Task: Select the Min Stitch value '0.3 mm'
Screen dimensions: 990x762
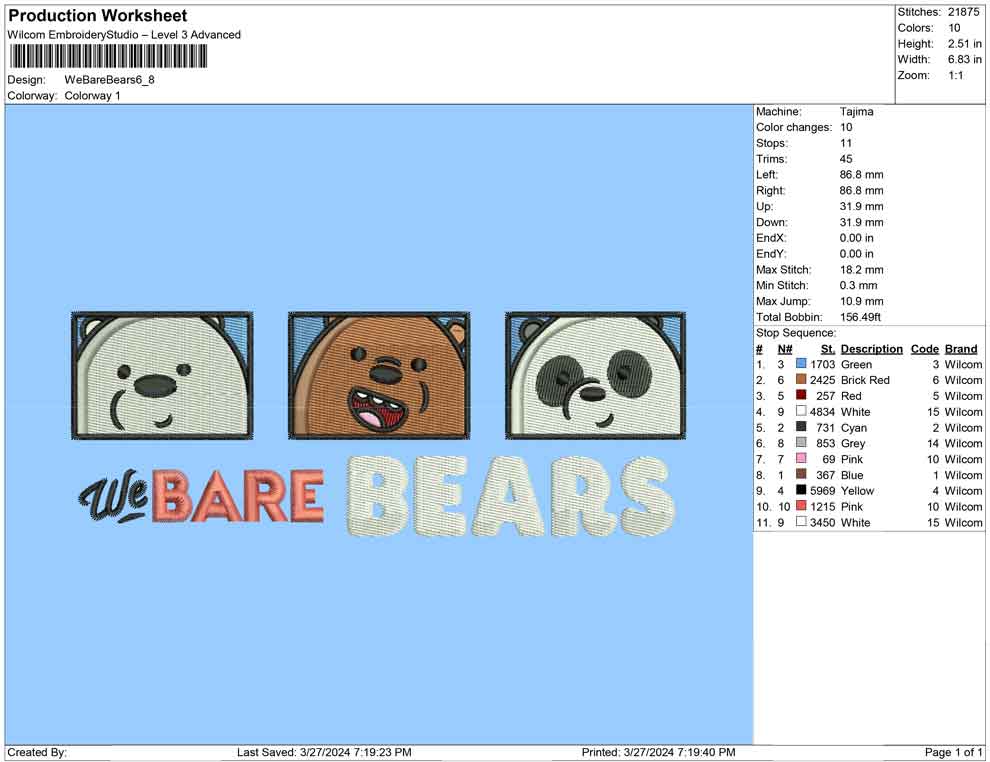Action: click(x=859, y=285)
